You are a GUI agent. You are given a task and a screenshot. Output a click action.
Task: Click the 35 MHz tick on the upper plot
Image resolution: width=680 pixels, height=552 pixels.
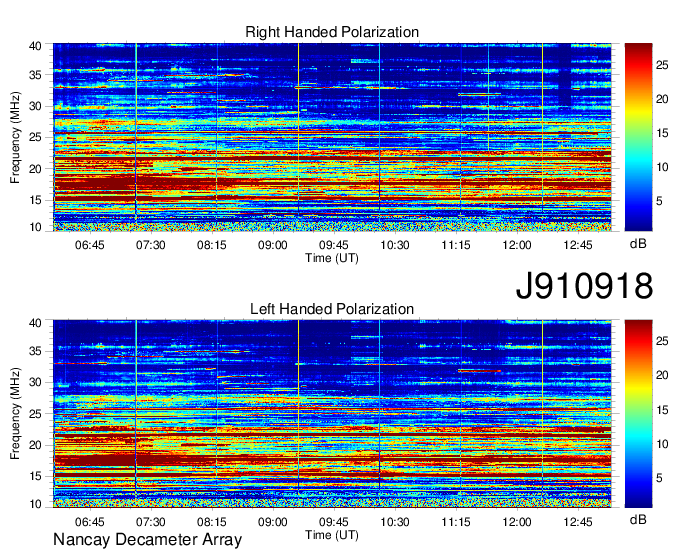click(x=35, y=75)
